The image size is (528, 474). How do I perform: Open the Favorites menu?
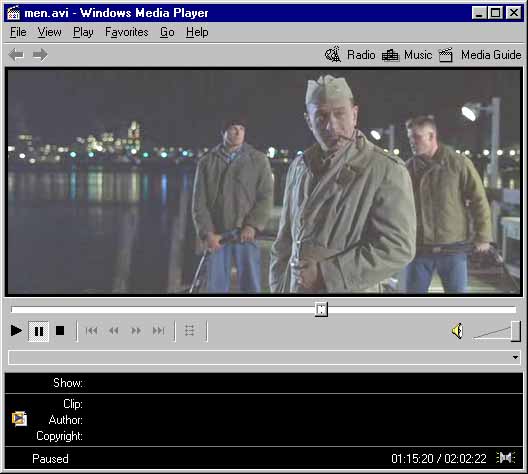coord(127,32)
